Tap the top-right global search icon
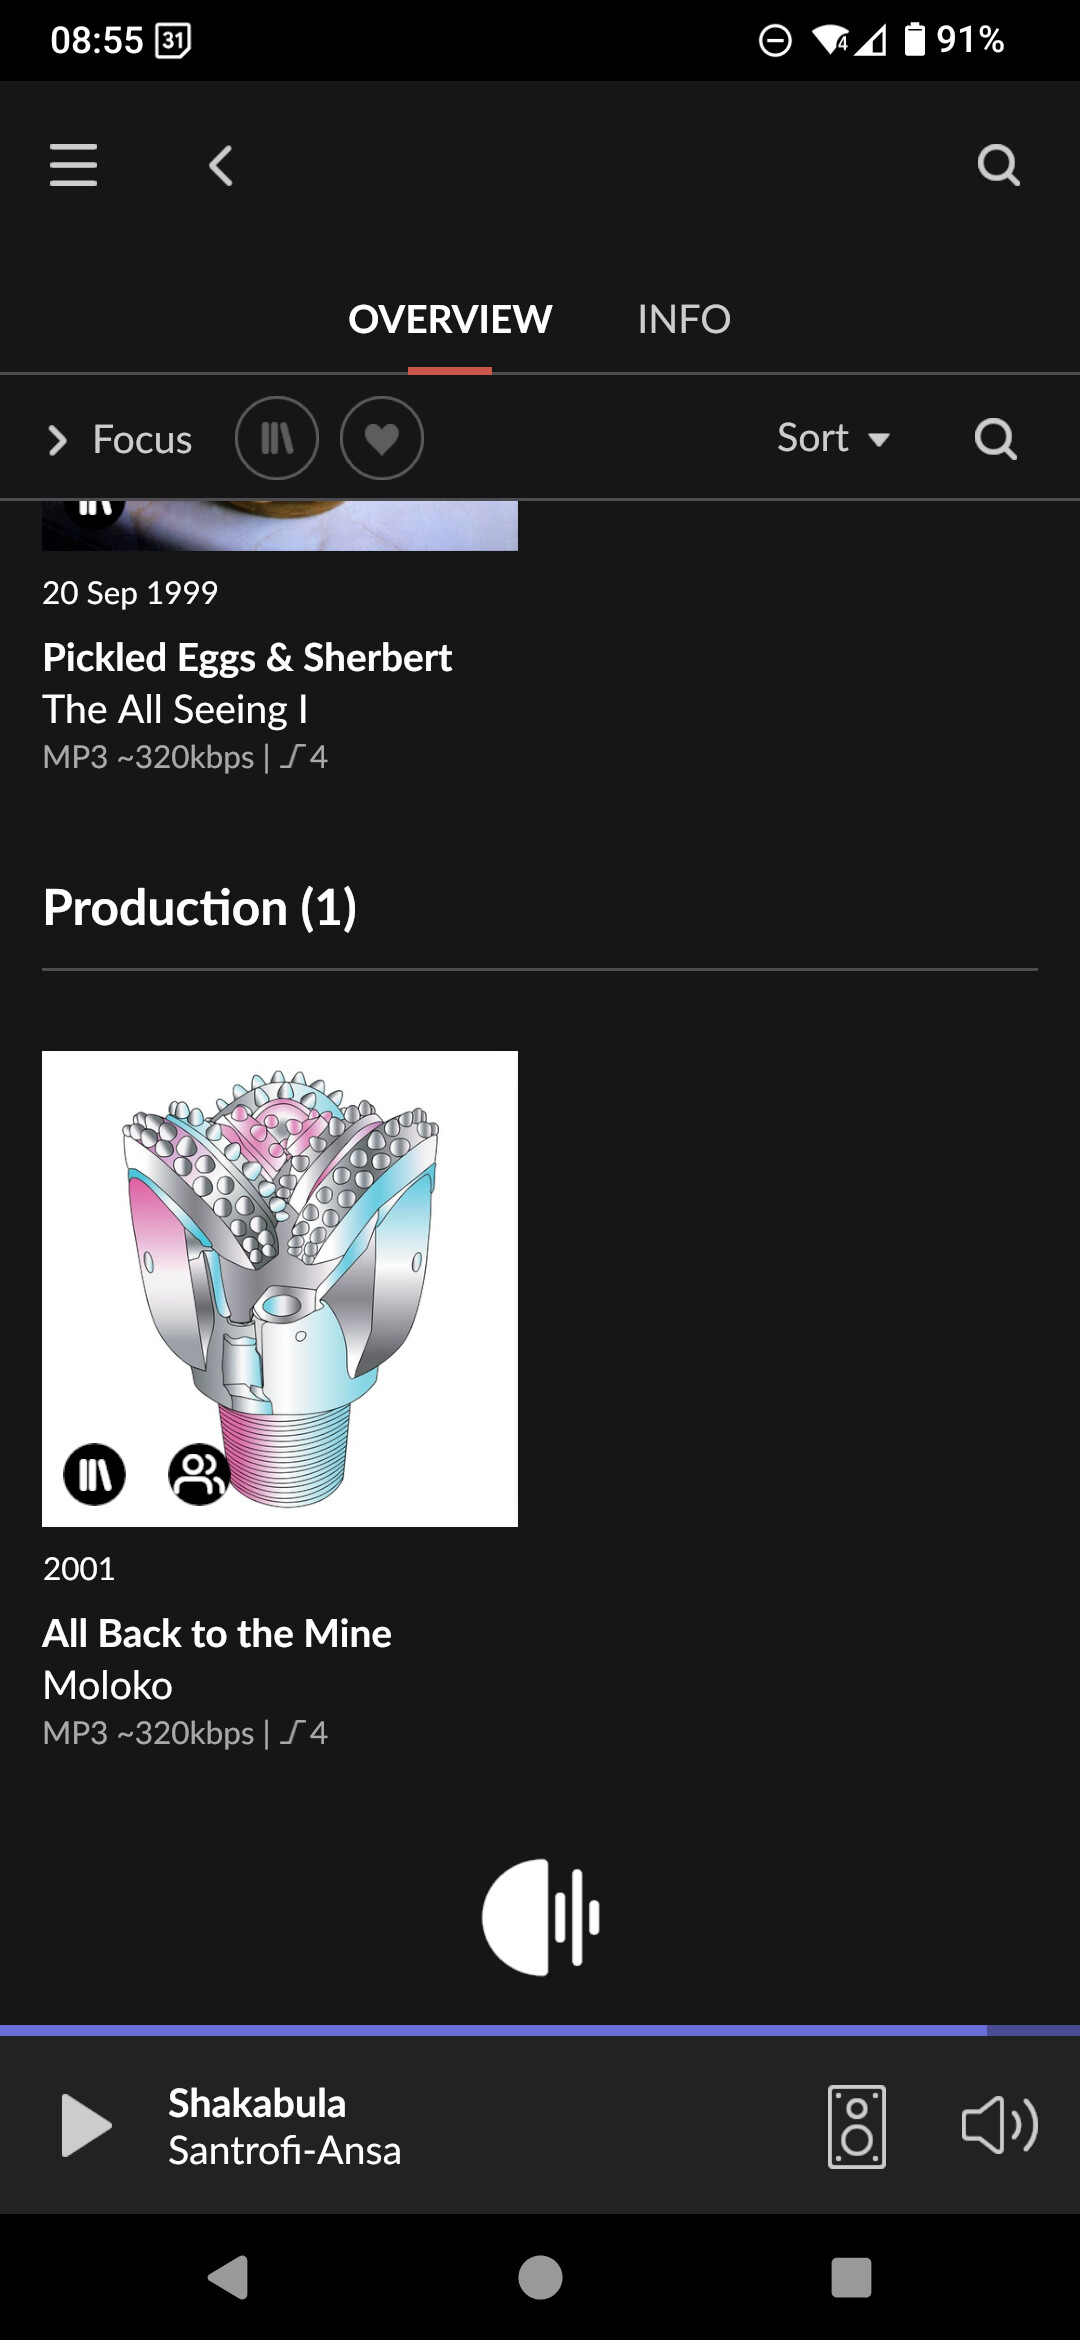 pyautogui.click(x=997, y=165)
